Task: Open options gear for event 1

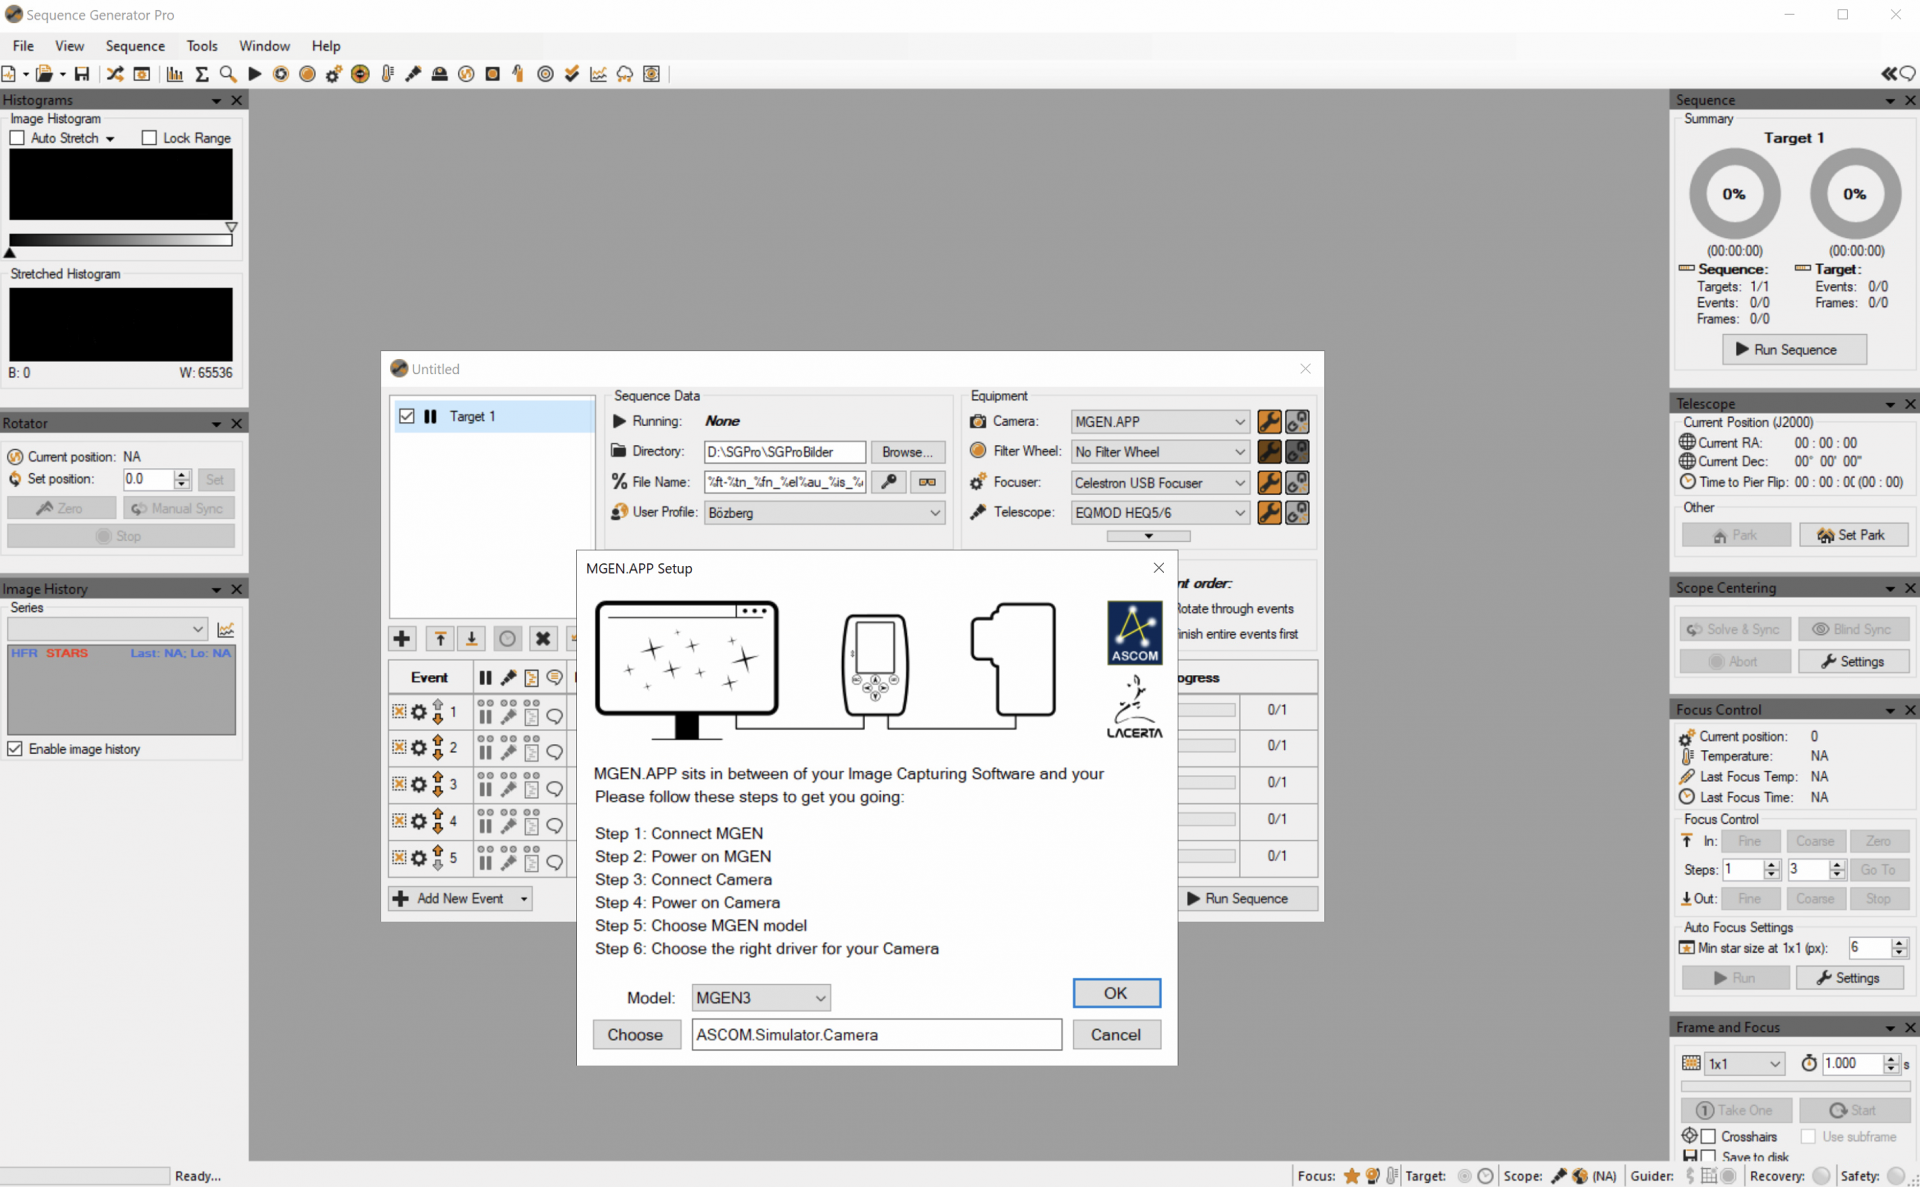Action: tap(419, 712)
